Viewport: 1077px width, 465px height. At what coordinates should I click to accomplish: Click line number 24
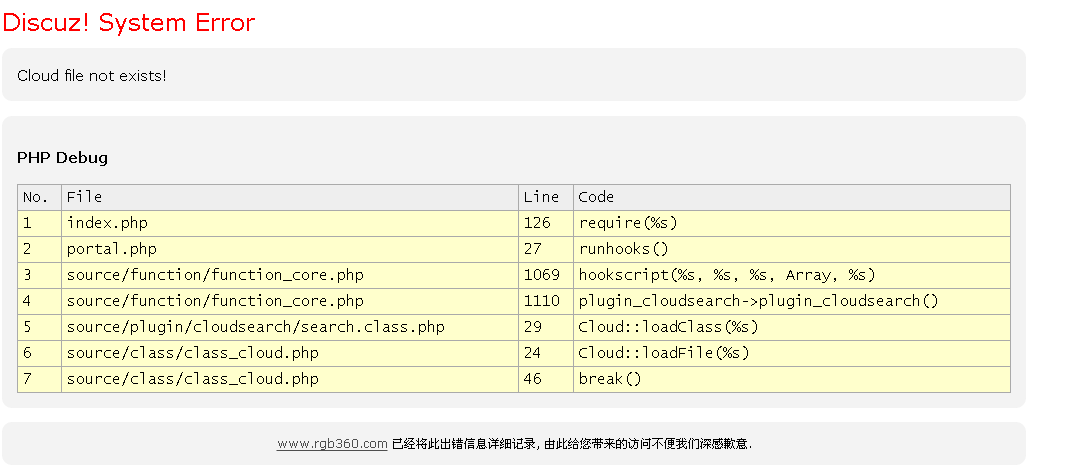546,354
